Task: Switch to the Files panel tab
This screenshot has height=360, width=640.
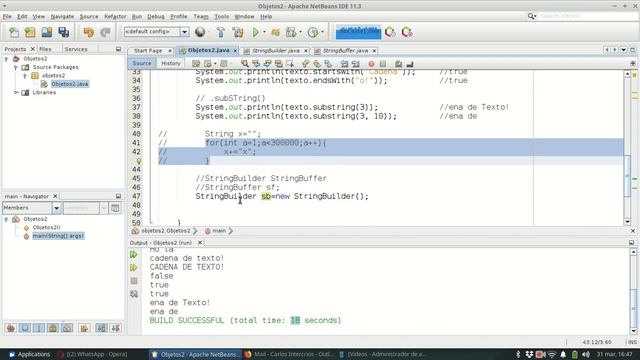Action: tap(45, 49)
